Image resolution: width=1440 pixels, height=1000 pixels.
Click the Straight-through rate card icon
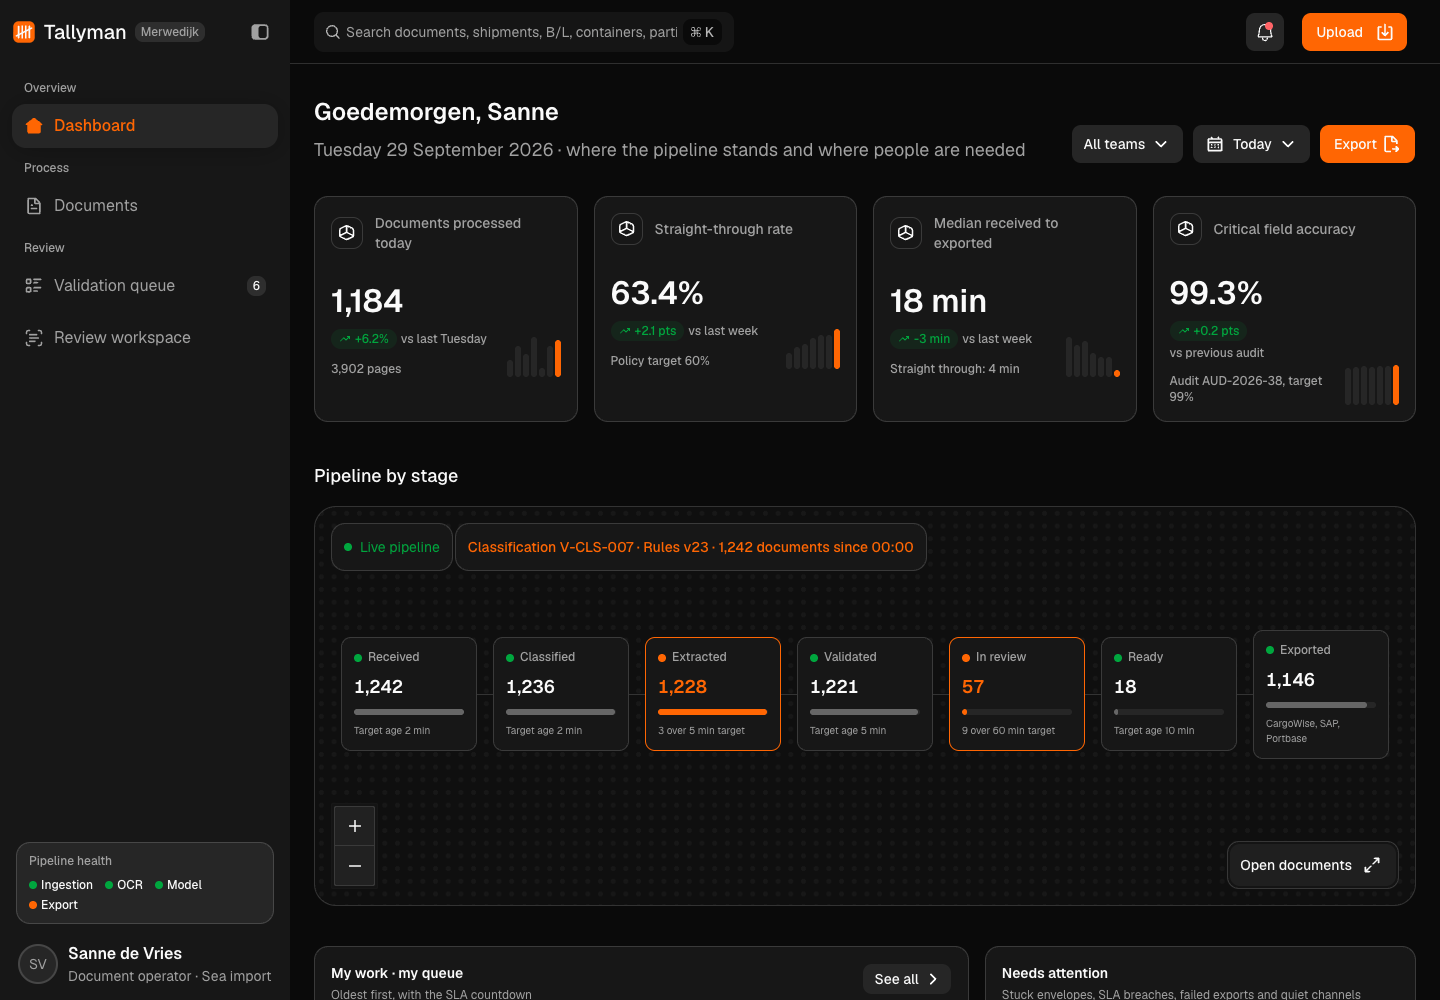pyautogui.click(x=627, y=229)
